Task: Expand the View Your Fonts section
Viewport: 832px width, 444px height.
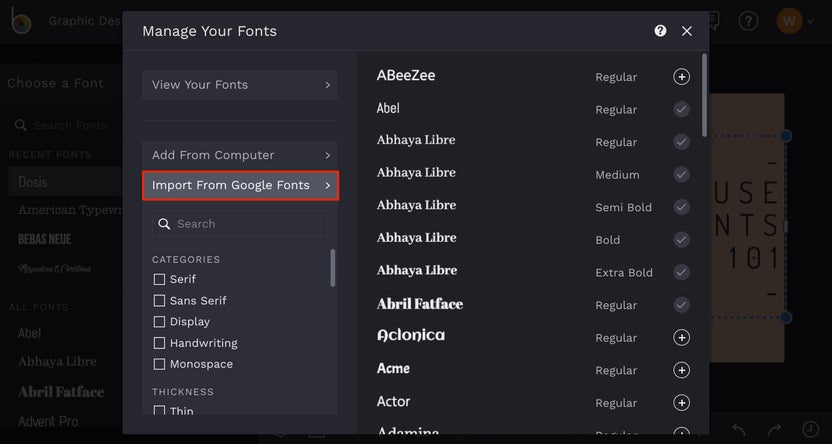Action: pyautogui.click(x=240, y=85)
